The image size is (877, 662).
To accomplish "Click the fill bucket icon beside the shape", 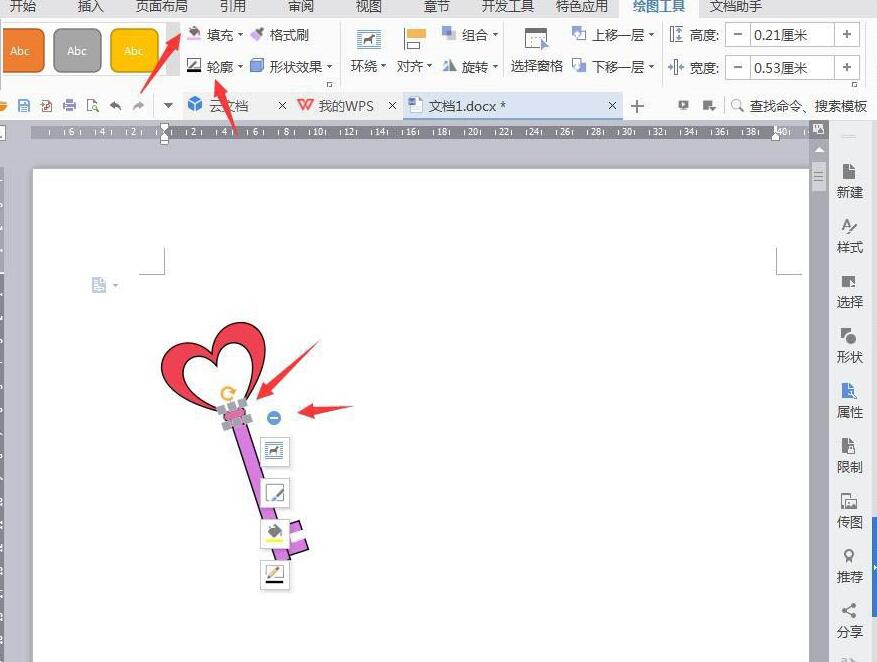I will coord(274,533).
